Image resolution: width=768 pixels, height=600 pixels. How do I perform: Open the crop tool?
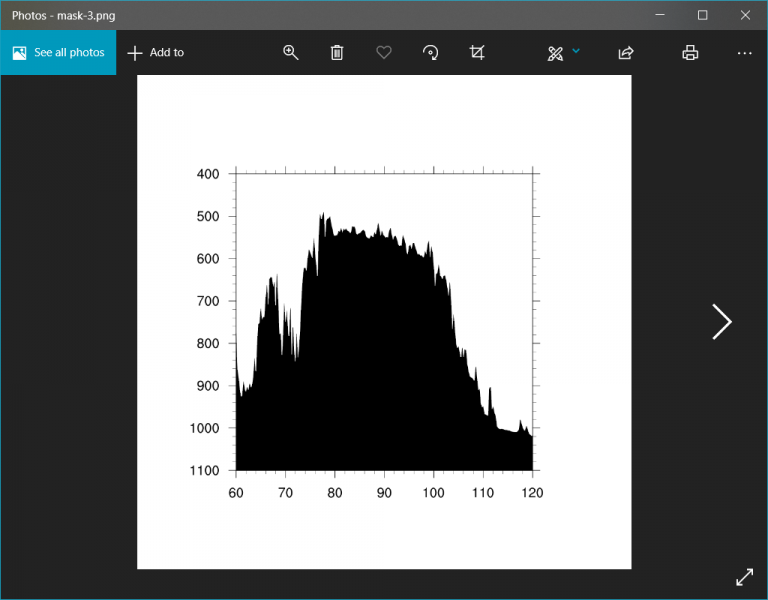pos(477,53)
